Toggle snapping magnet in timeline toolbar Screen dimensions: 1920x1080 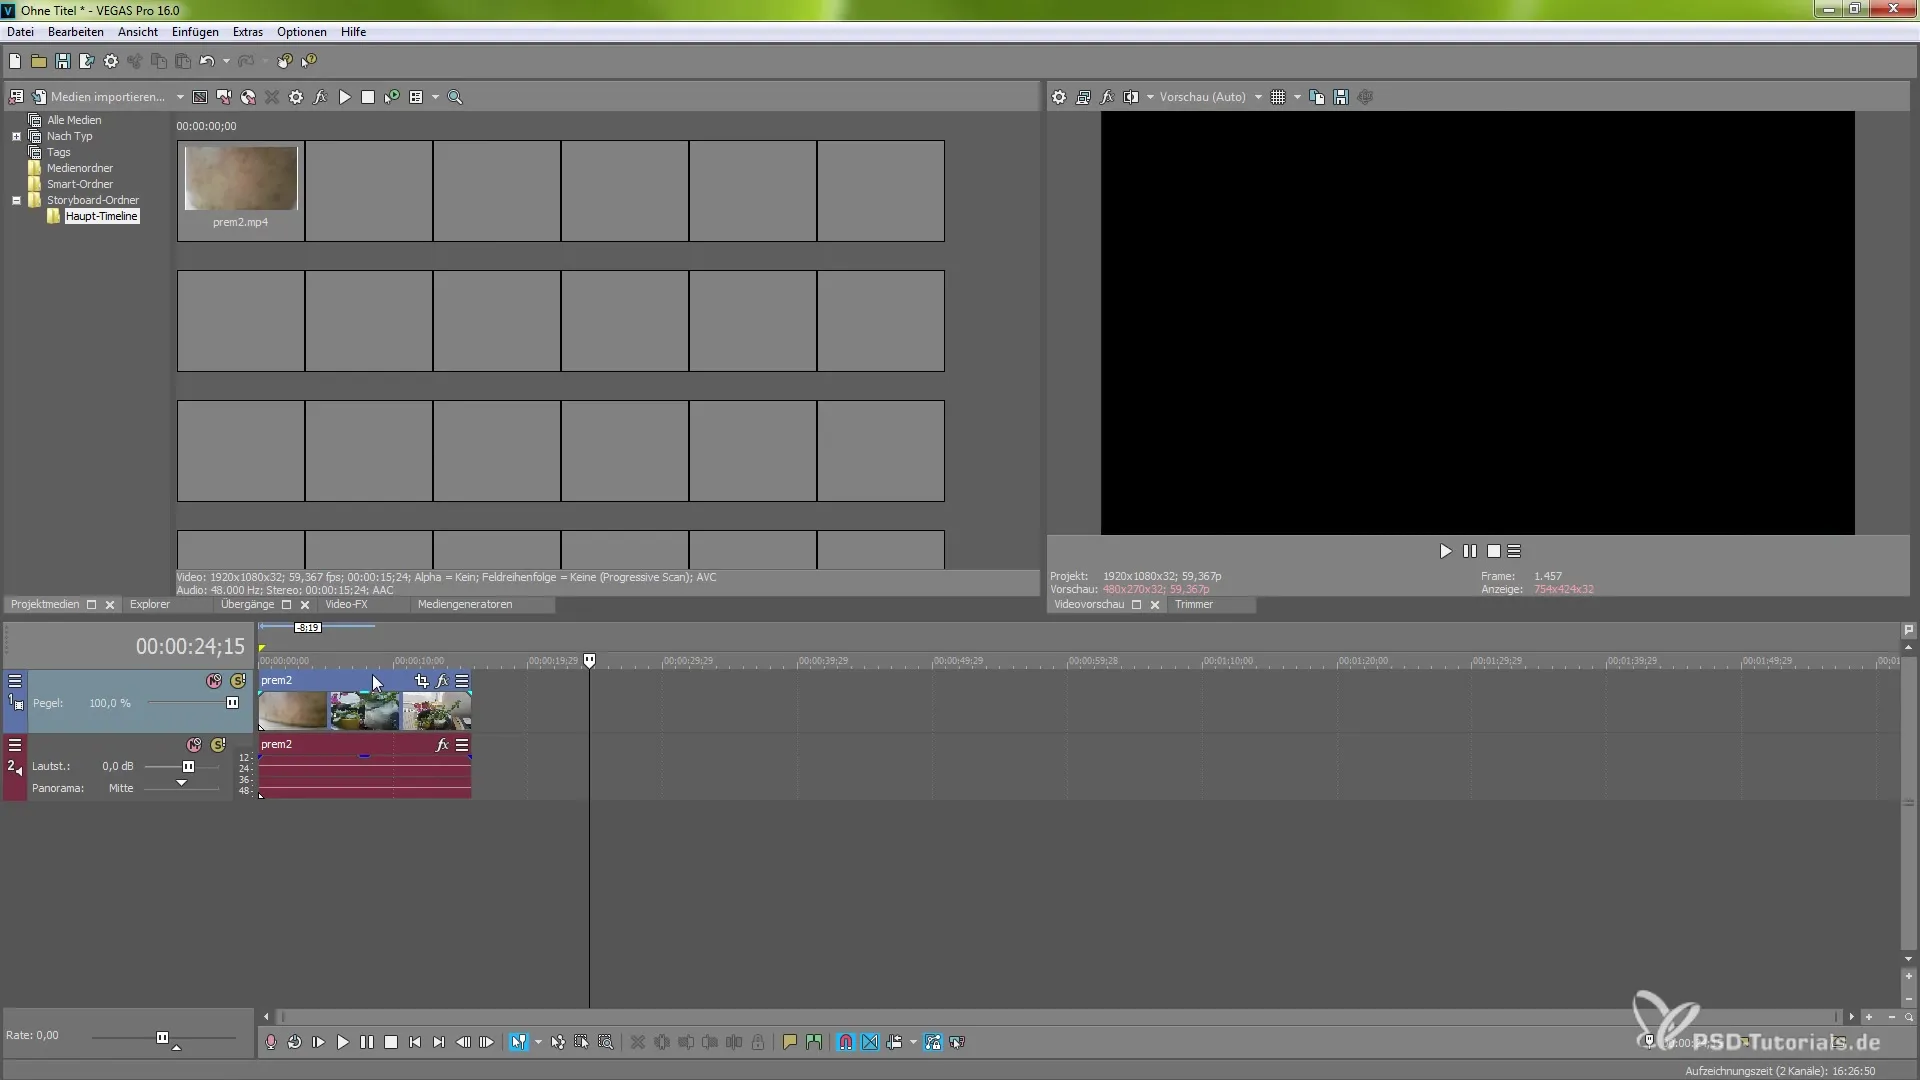(846, 1042)
